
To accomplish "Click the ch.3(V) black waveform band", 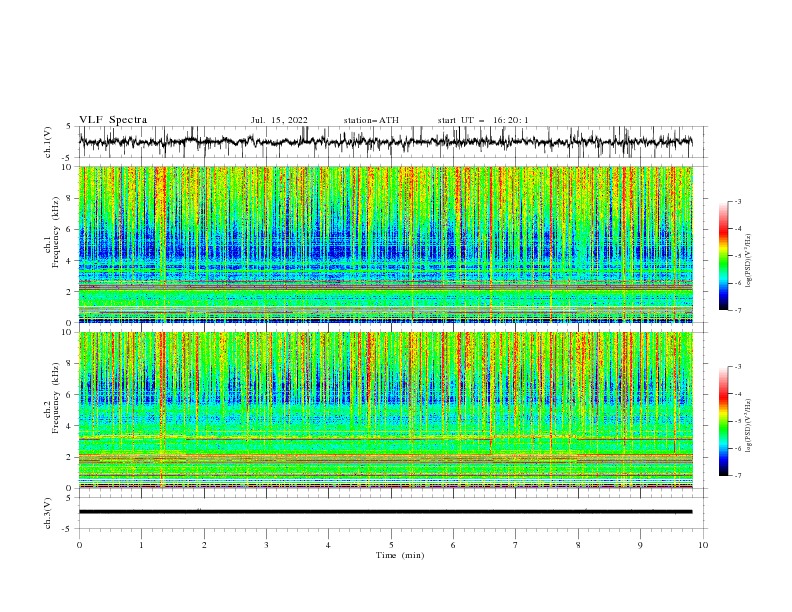I will [385, 512].
